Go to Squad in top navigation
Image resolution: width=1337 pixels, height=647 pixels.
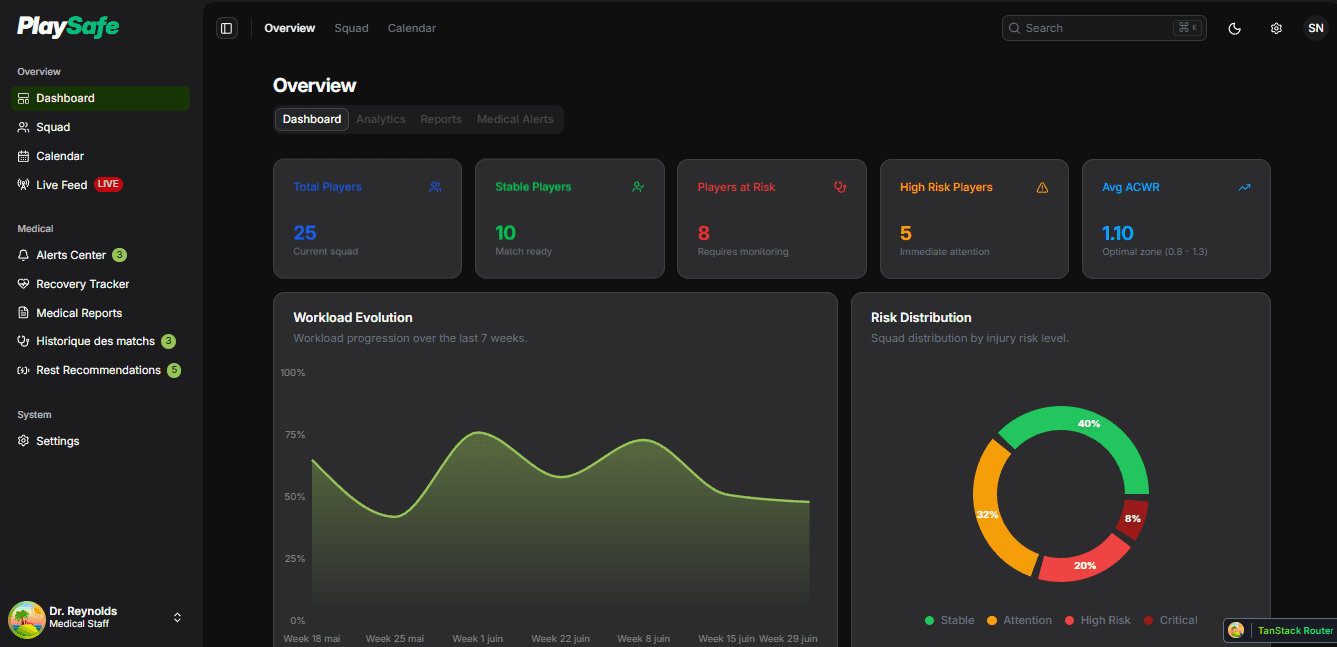352,28
